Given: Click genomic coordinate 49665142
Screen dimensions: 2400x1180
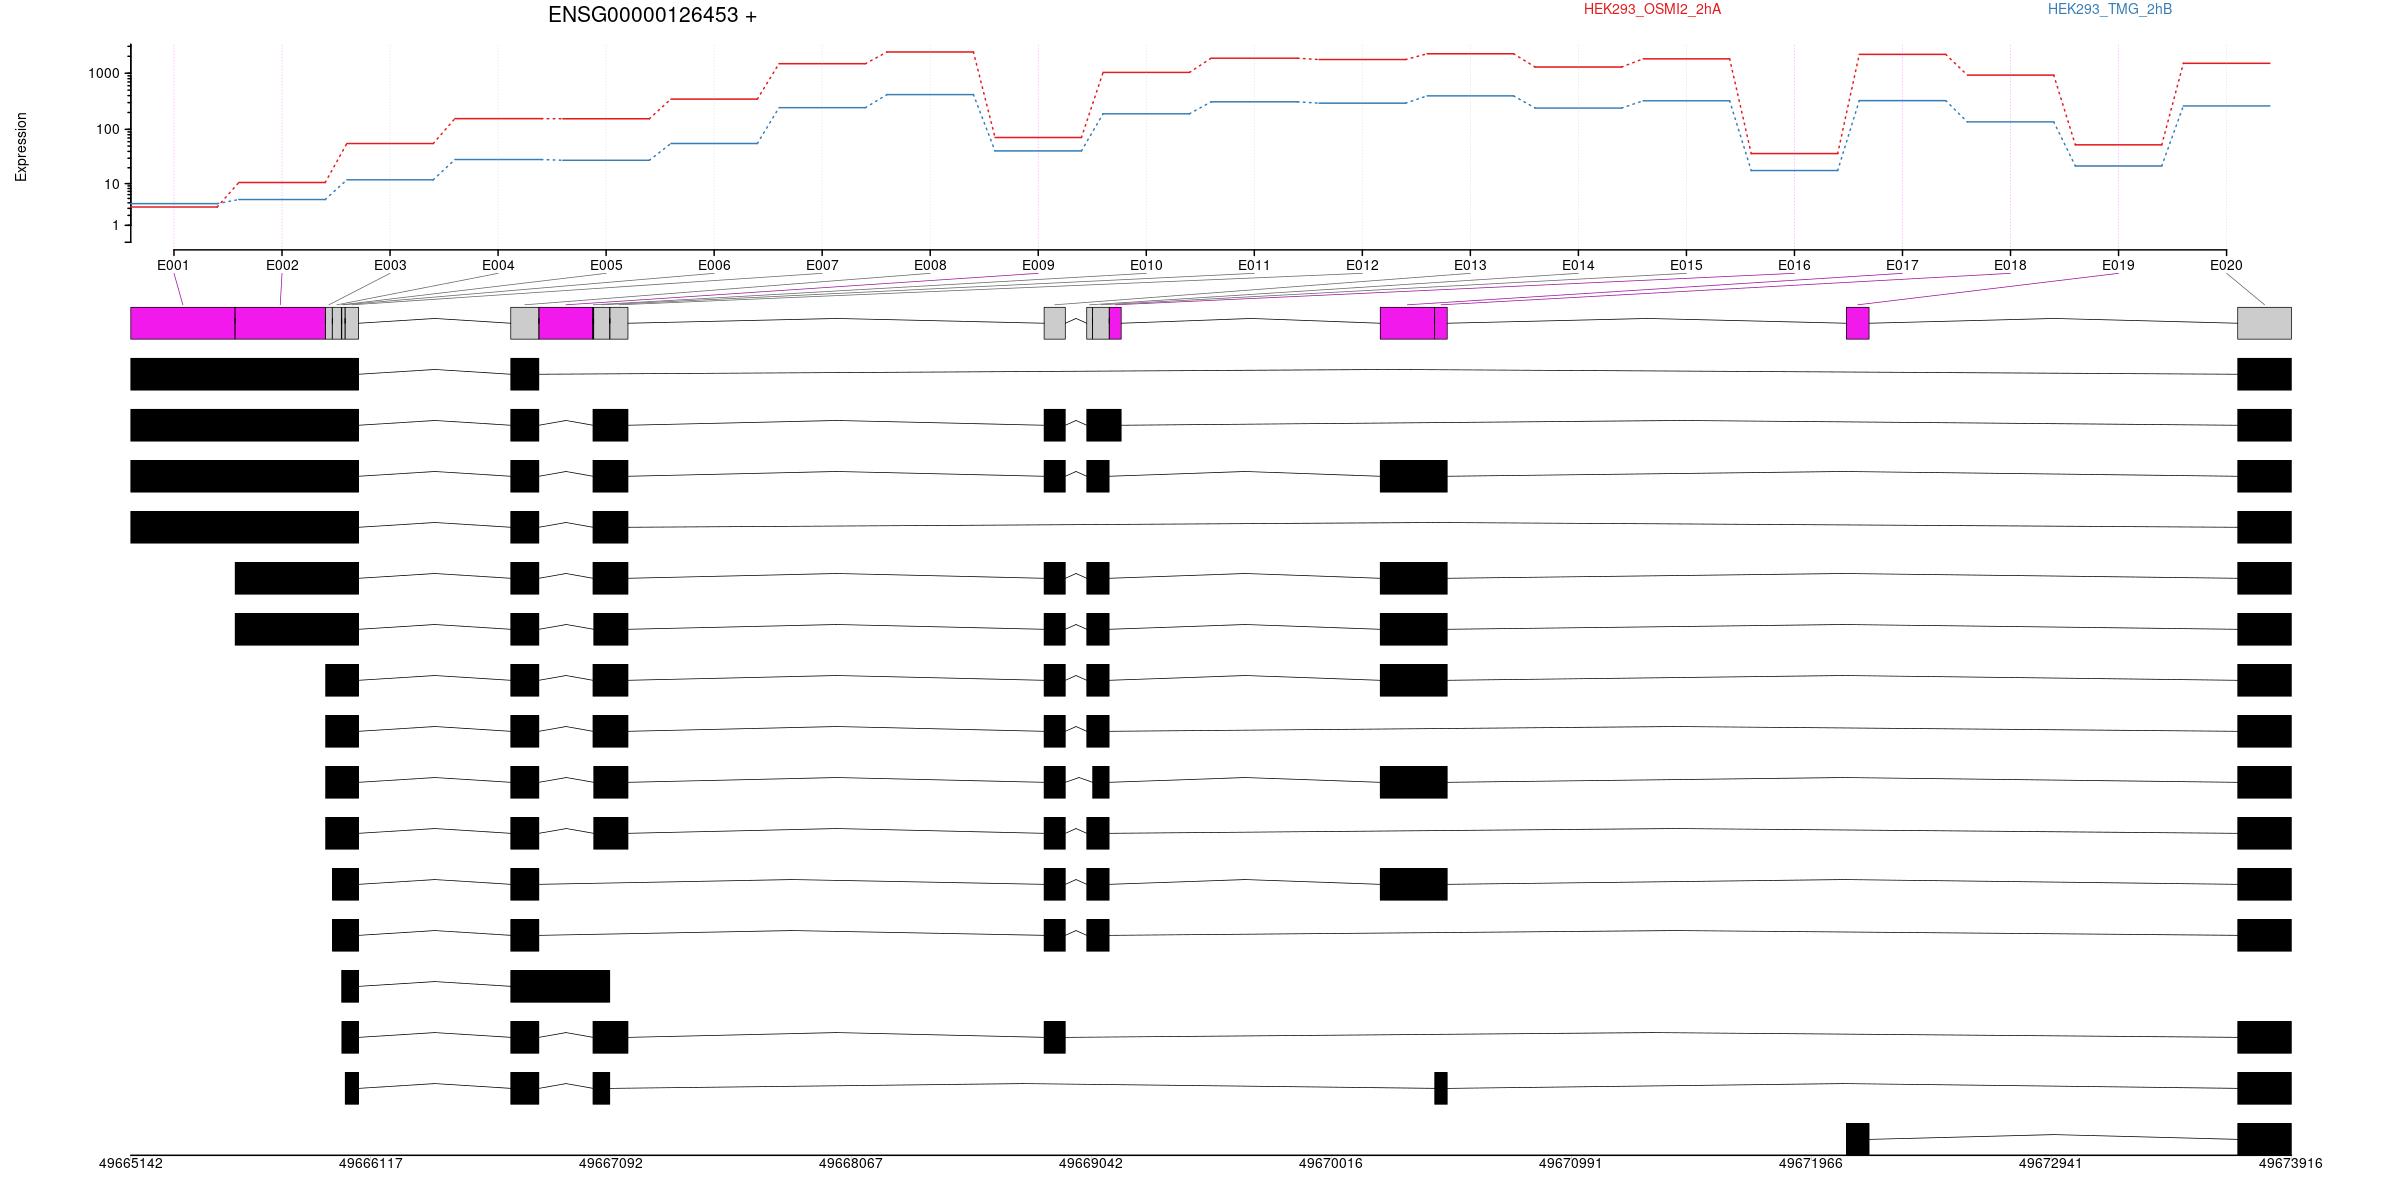Looking at the screenshot, I should click(131, 1163).
